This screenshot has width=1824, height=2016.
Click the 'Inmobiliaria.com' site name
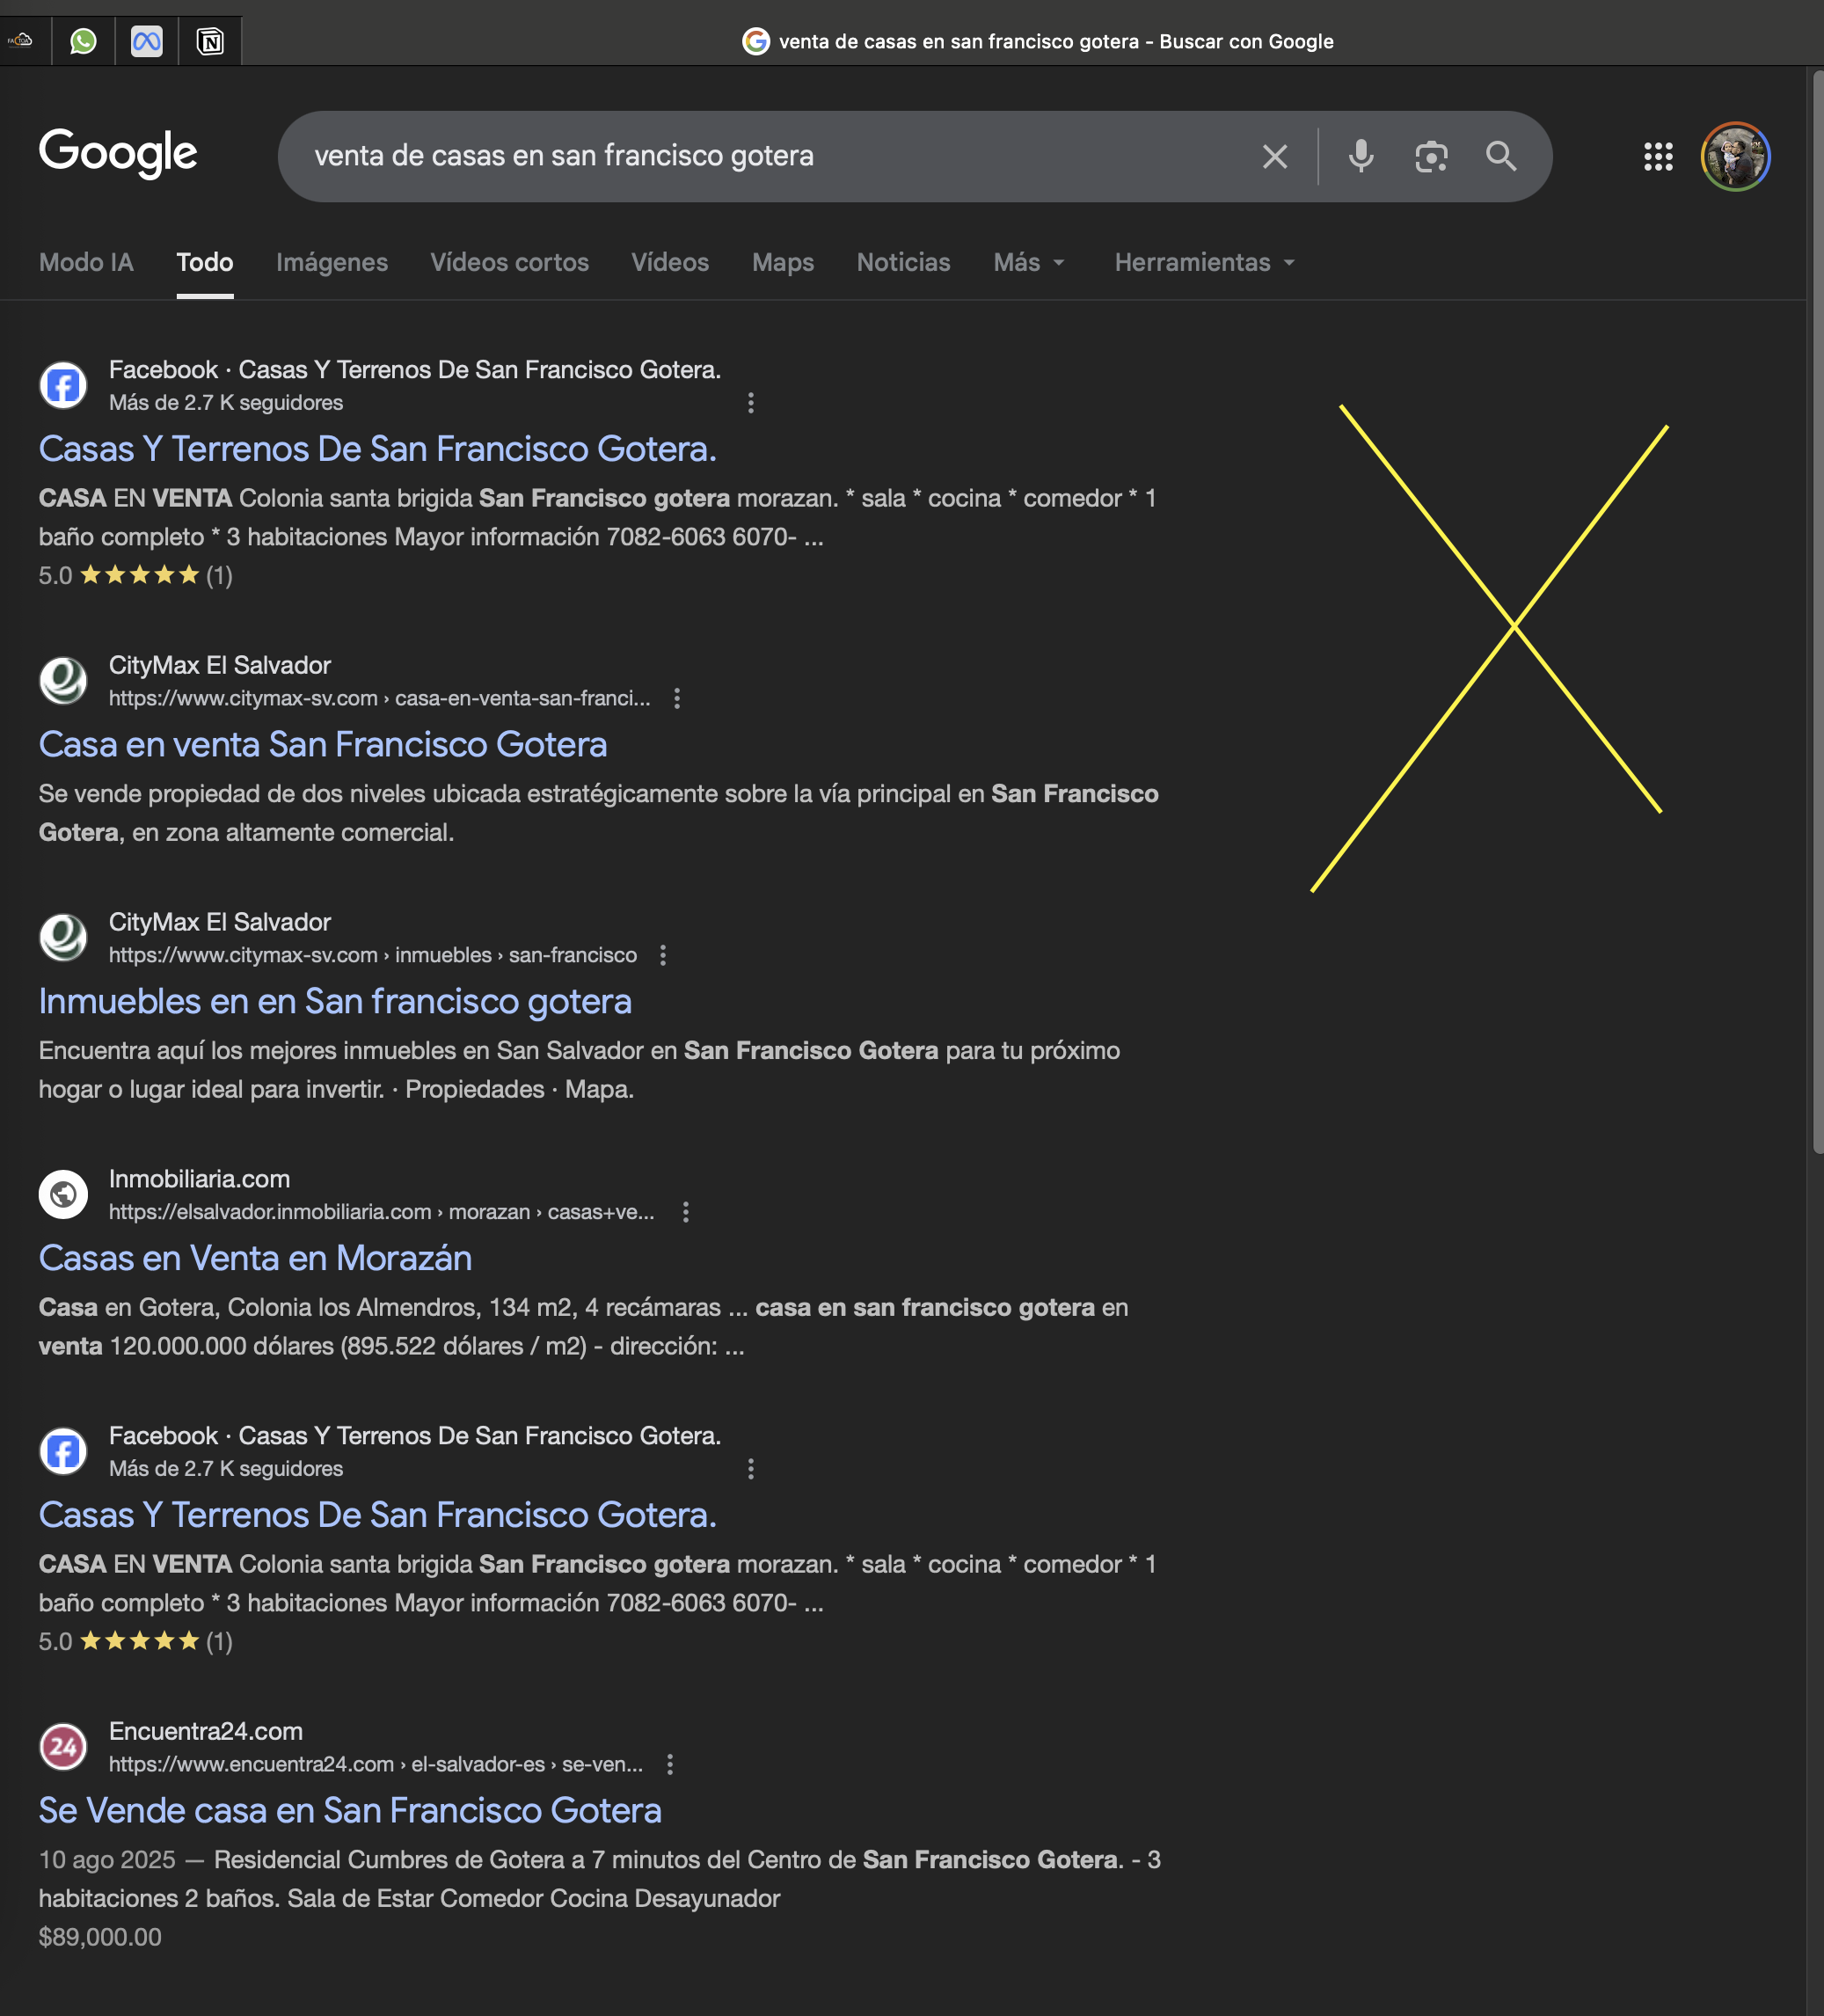tap(199, 1179)
